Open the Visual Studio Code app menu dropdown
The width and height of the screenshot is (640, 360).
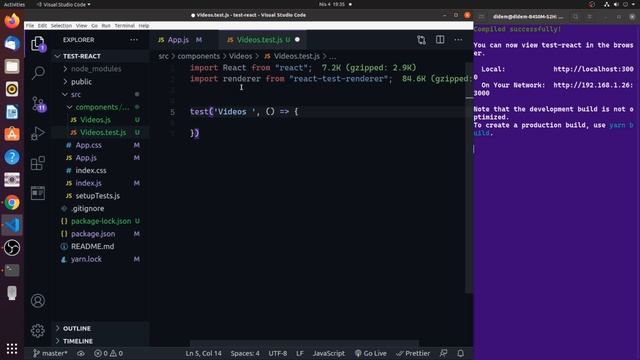point(63,4)
